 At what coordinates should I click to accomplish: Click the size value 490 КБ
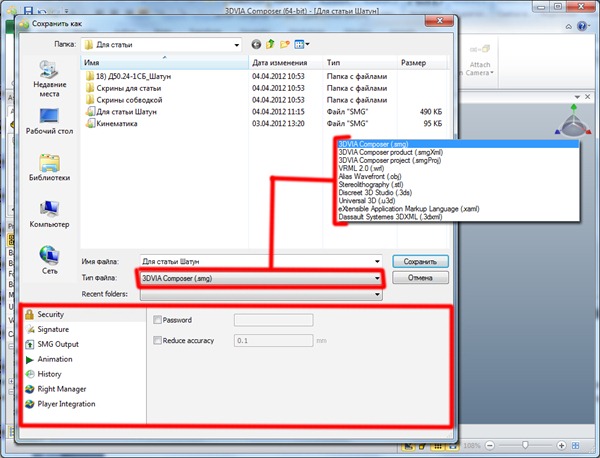pyautogui.click(x=430, y=112)
